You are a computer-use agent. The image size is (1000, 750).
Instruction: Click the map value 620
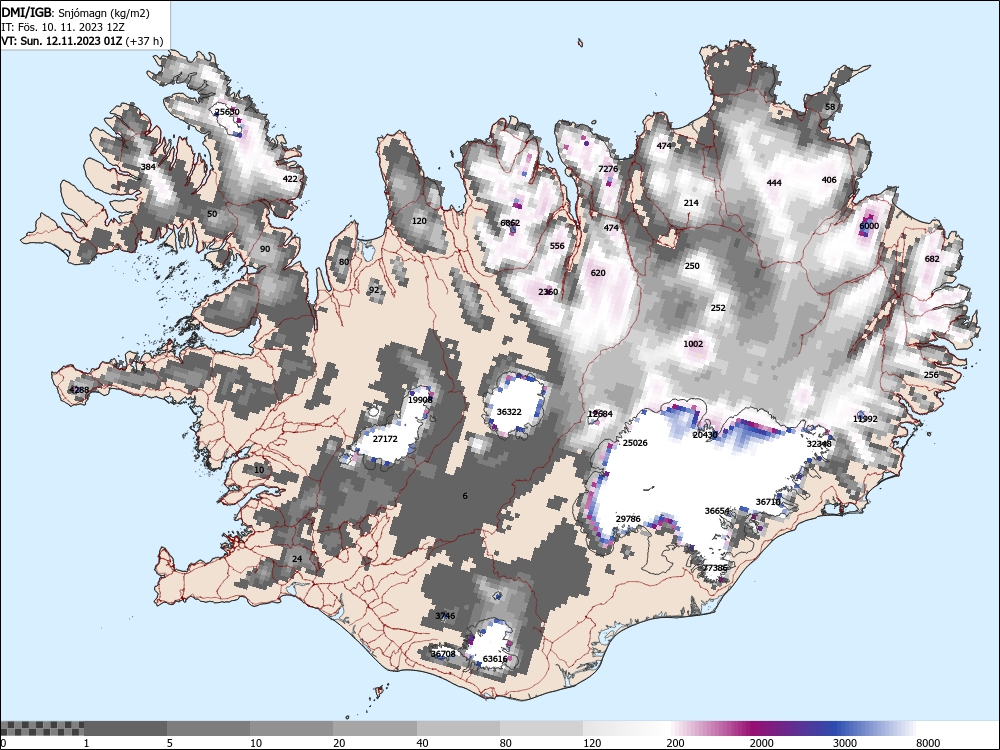pyautogui.click(x=598, y=272)
